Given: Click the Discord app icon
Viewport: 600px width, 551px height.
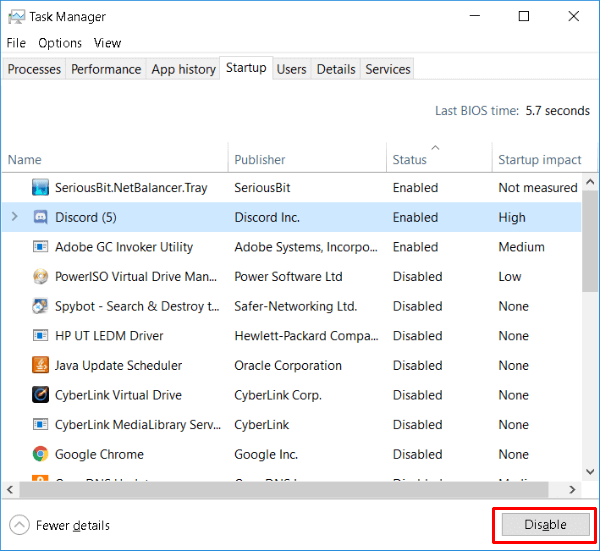Looking at the screenshot, I should click(x=40, y=217).
